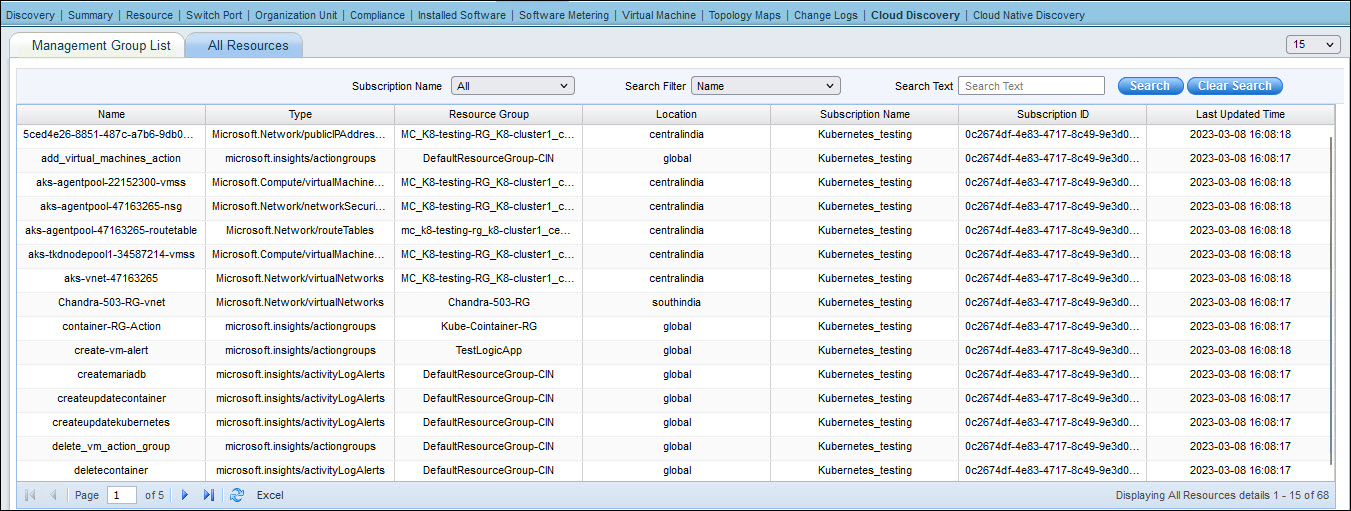Open the Compliance menu item
The image size is (1351, 511).
tap(377, 15)
